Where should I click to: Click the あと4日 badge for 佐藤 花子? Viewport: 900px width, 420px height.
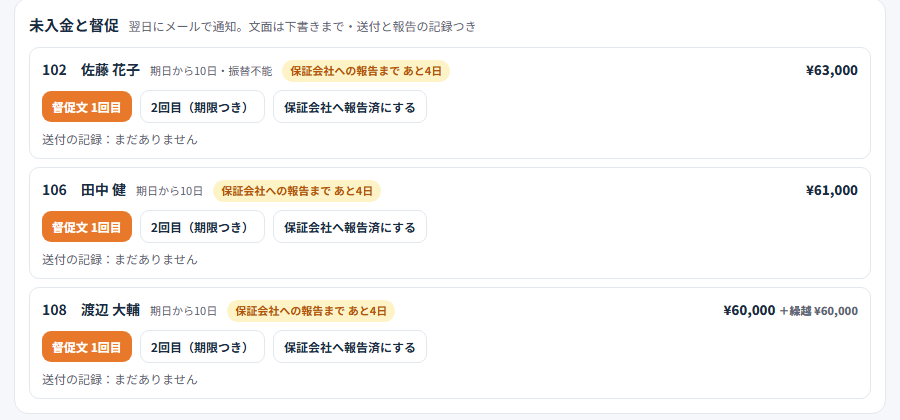point(366,71)
